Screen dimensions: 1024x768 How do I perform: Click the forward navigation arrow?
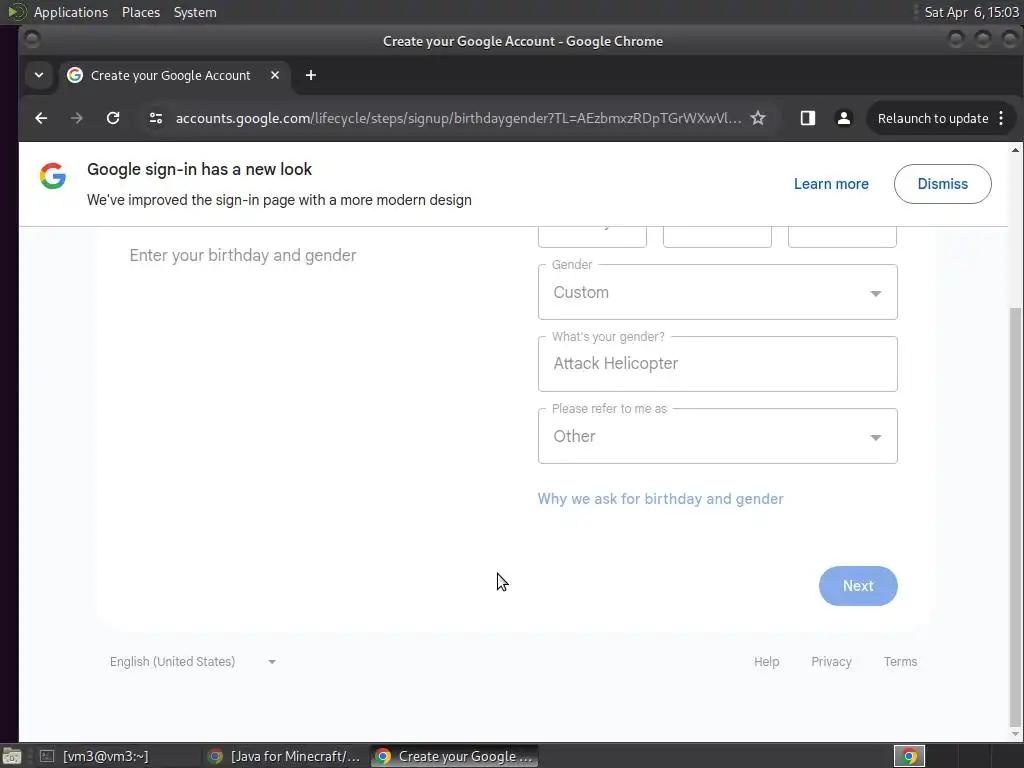click(76, 118)
